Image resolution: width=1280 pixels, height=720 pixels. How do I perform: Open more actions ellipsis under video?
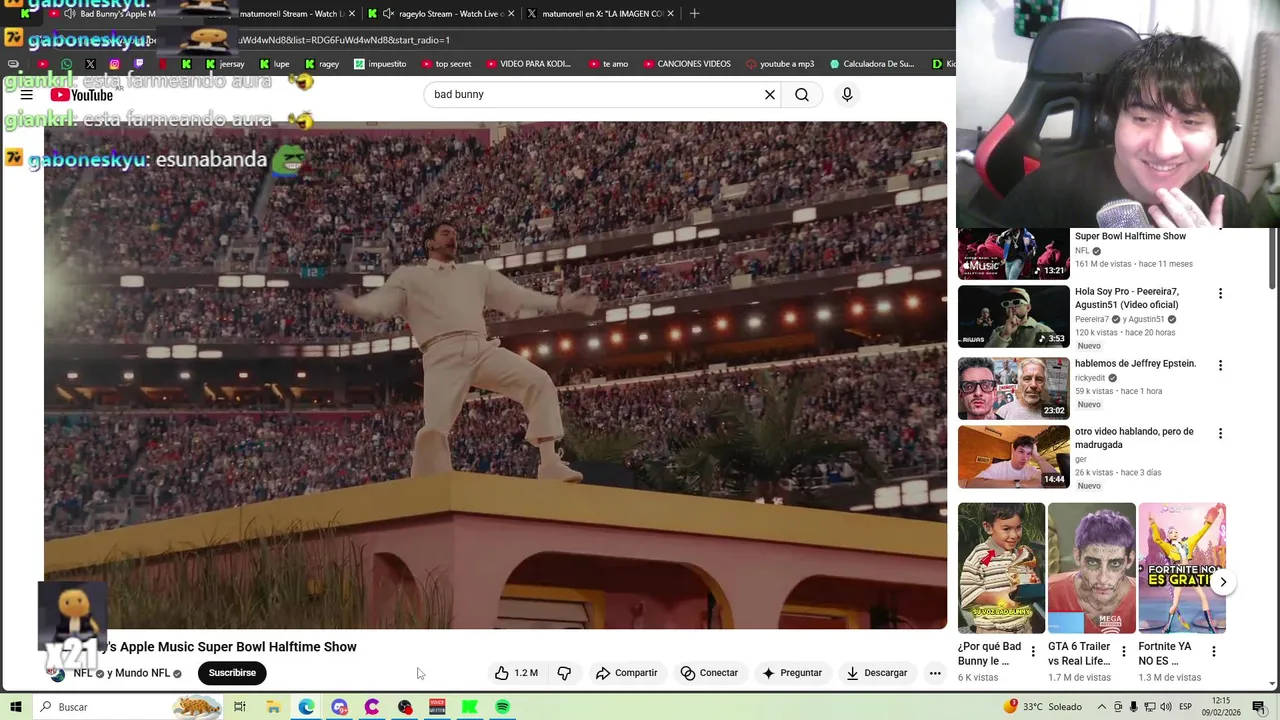(x=935, y=673)
